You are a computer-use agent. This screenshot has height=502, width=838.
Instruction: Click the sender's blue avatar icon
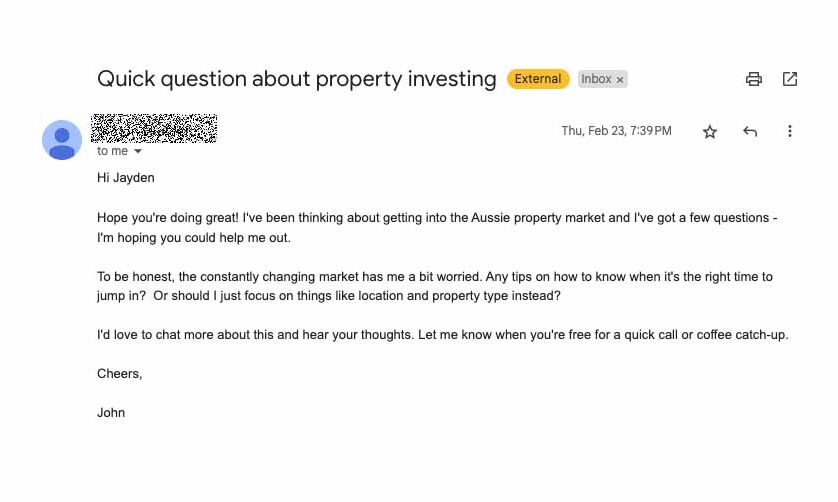(62, 140)
